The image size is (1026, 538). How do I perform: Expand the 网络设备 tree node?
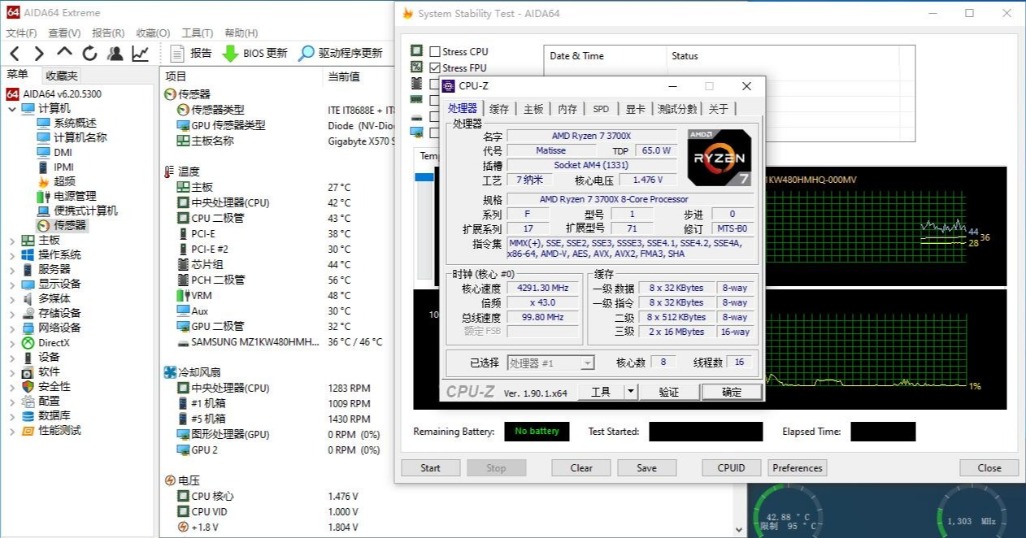[x=12, y=328]
